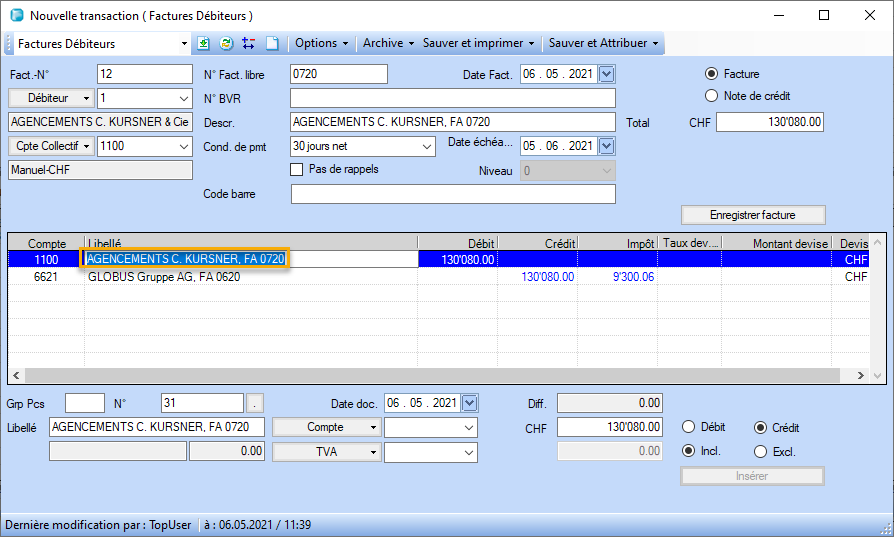Open the Date Fact. calendar picker
Viewport: 894px width, 537px height.
607,74
